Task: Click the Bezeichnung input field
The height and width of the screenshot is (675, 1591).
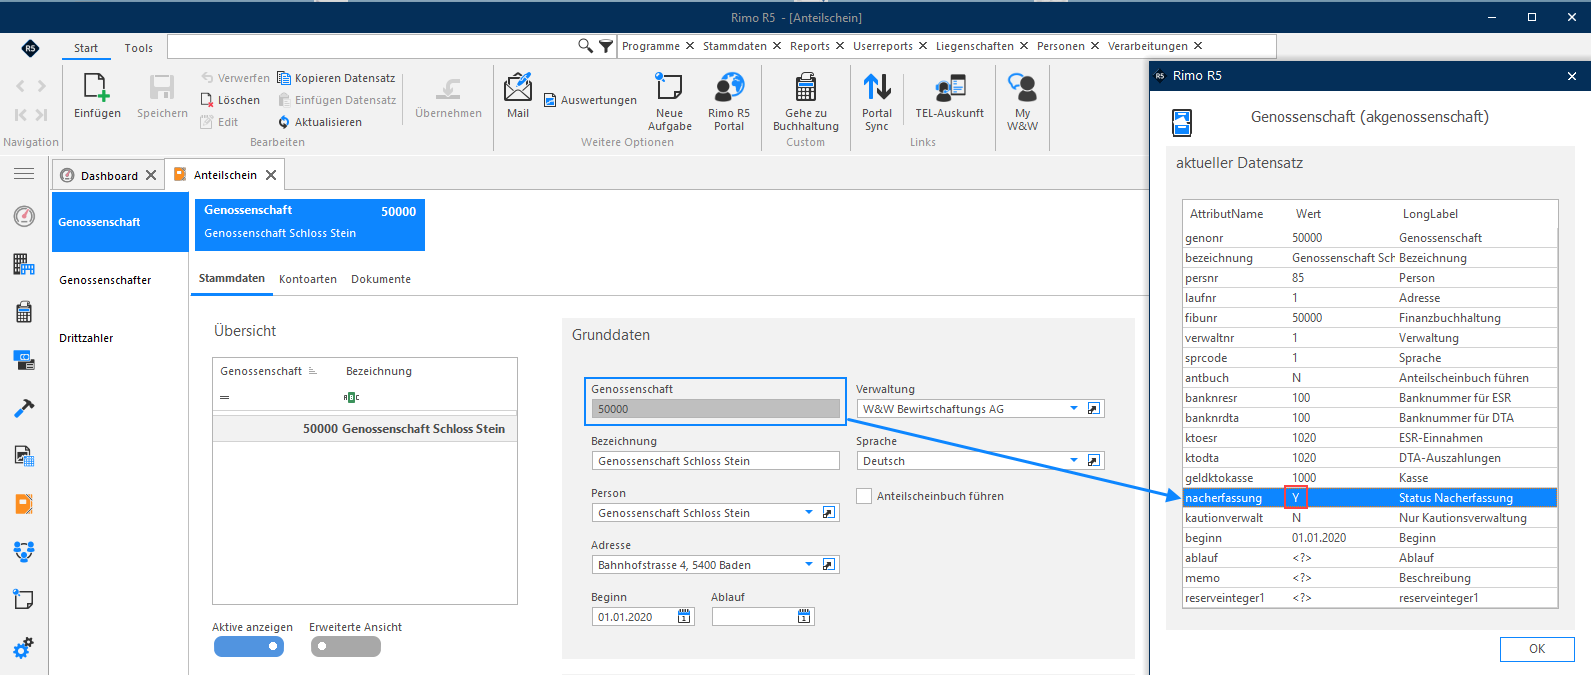Action: click(715, 461)
